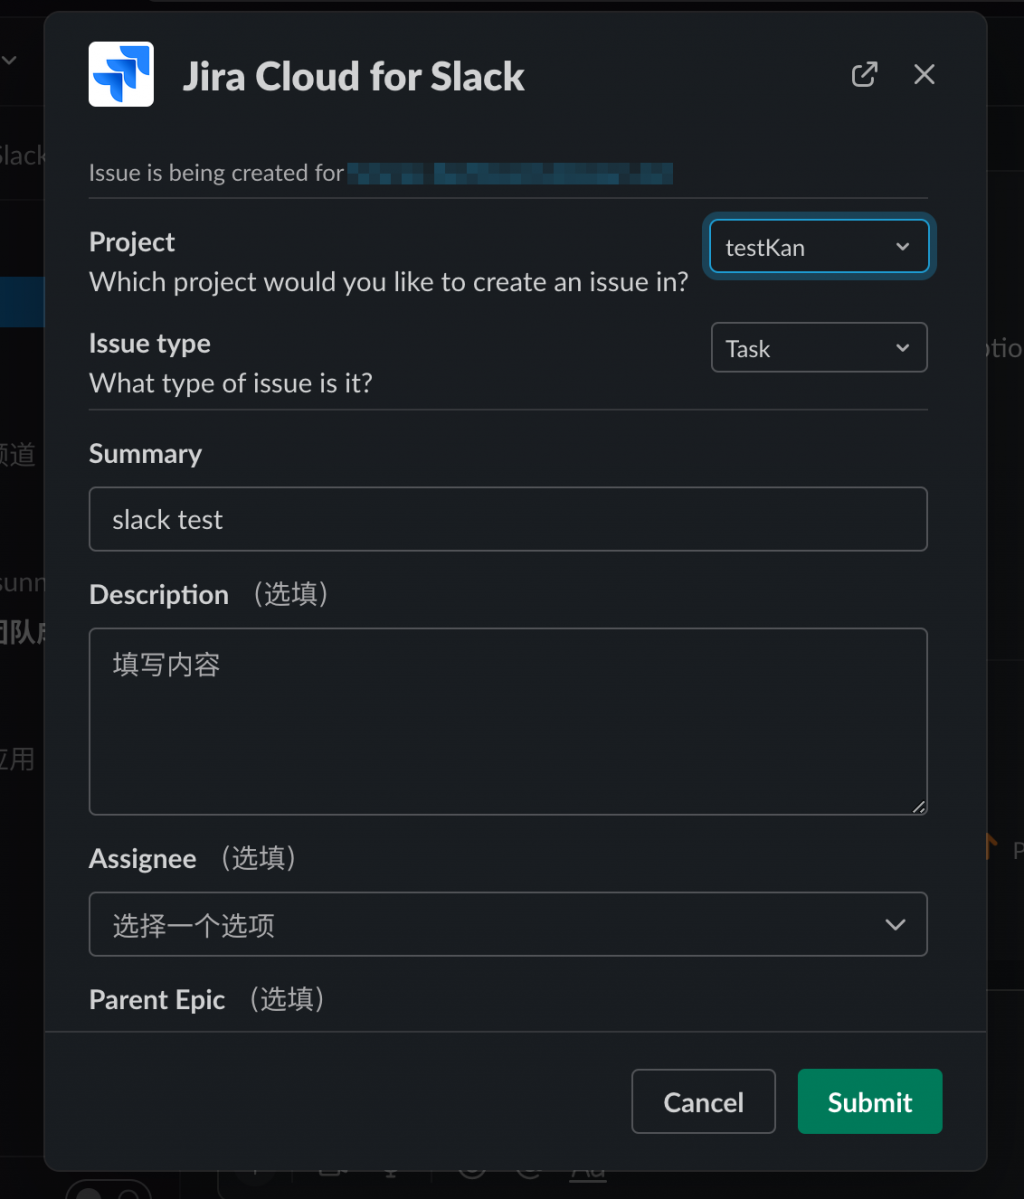This screenshot has height=1199, width=1024.
Task: Open the dialog in a new window
Action: (x=864, y=75)
